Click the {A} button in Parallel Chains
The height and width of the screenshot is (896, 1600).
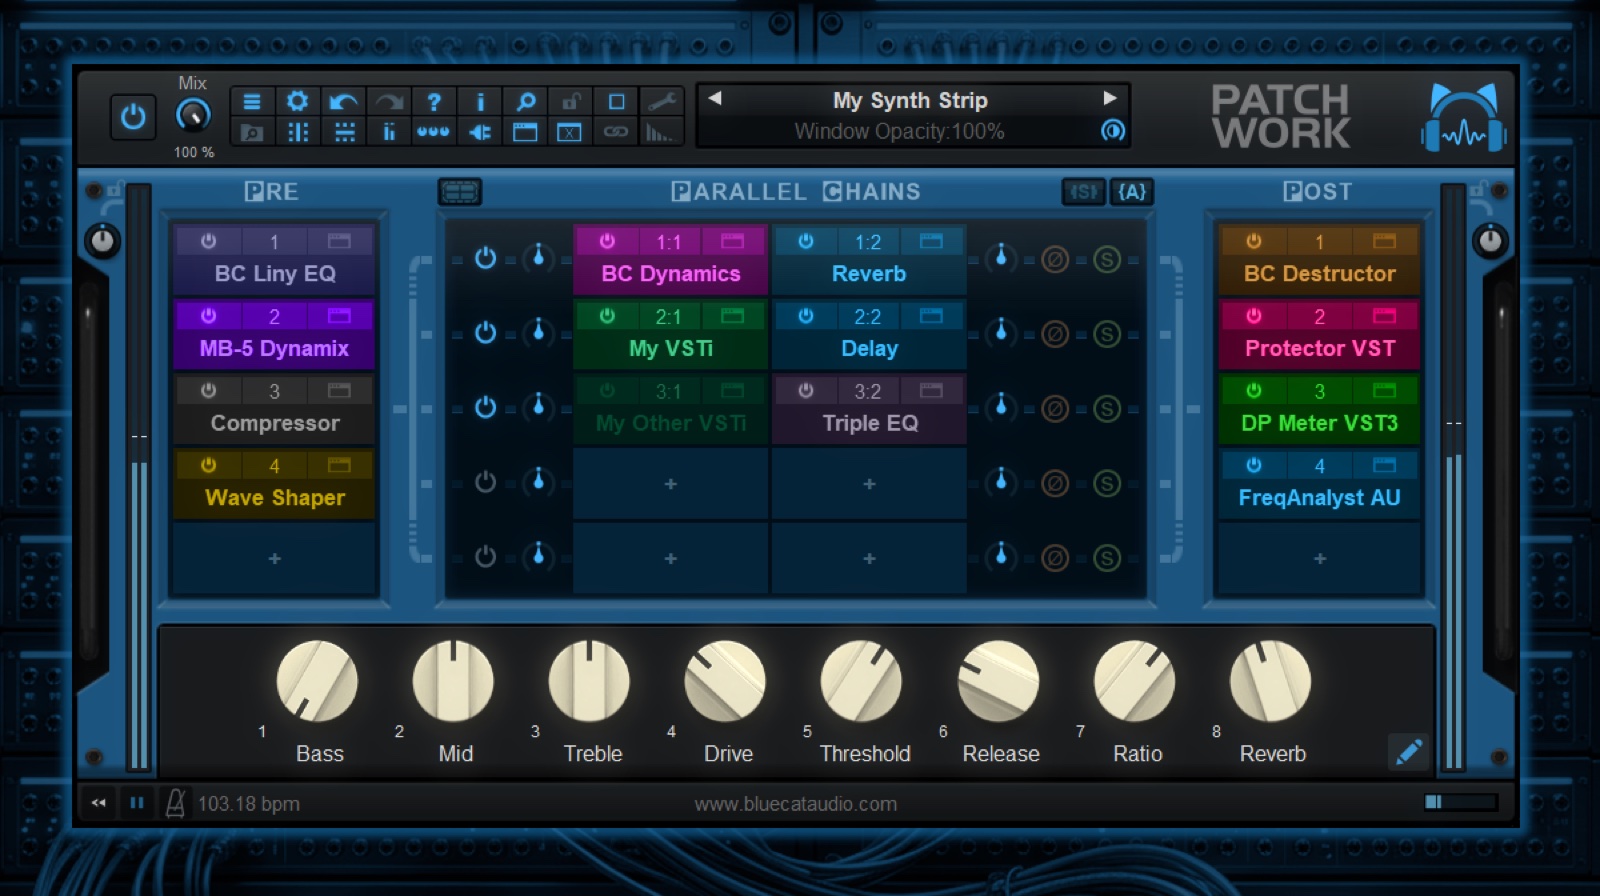[x=1132, y=192]
